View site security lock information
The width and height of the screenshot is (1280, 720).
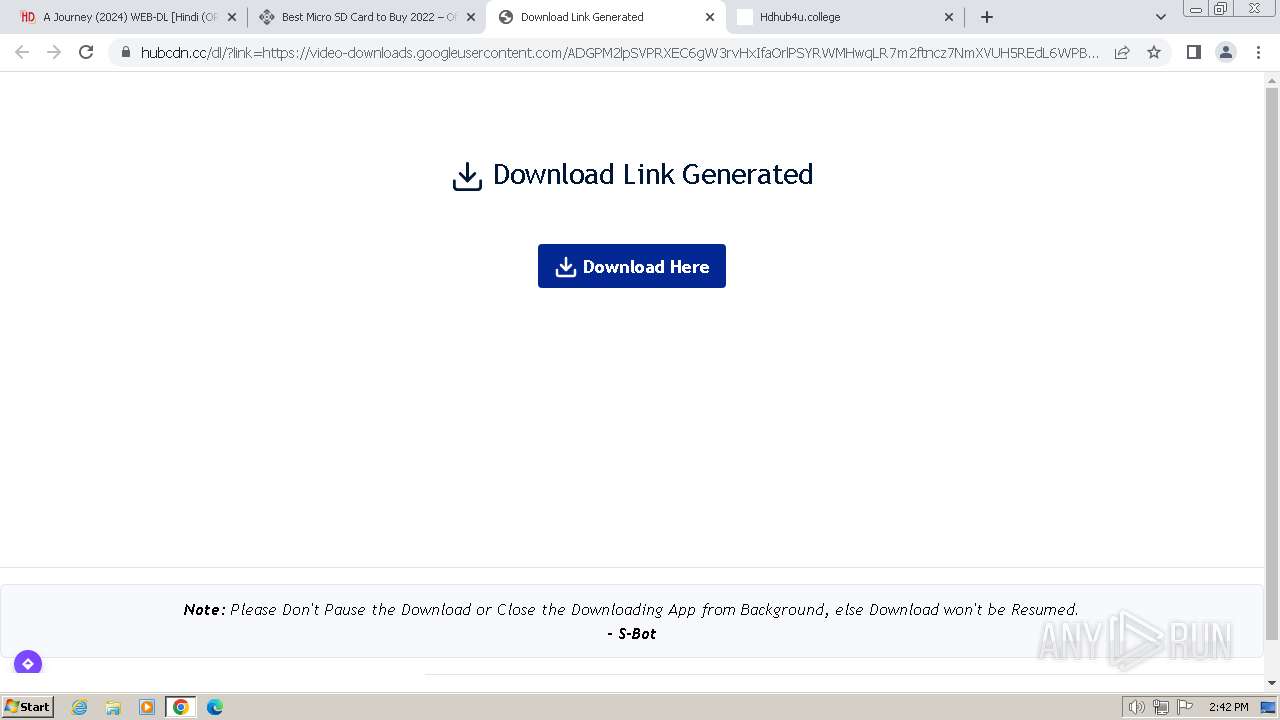[126, 52]
